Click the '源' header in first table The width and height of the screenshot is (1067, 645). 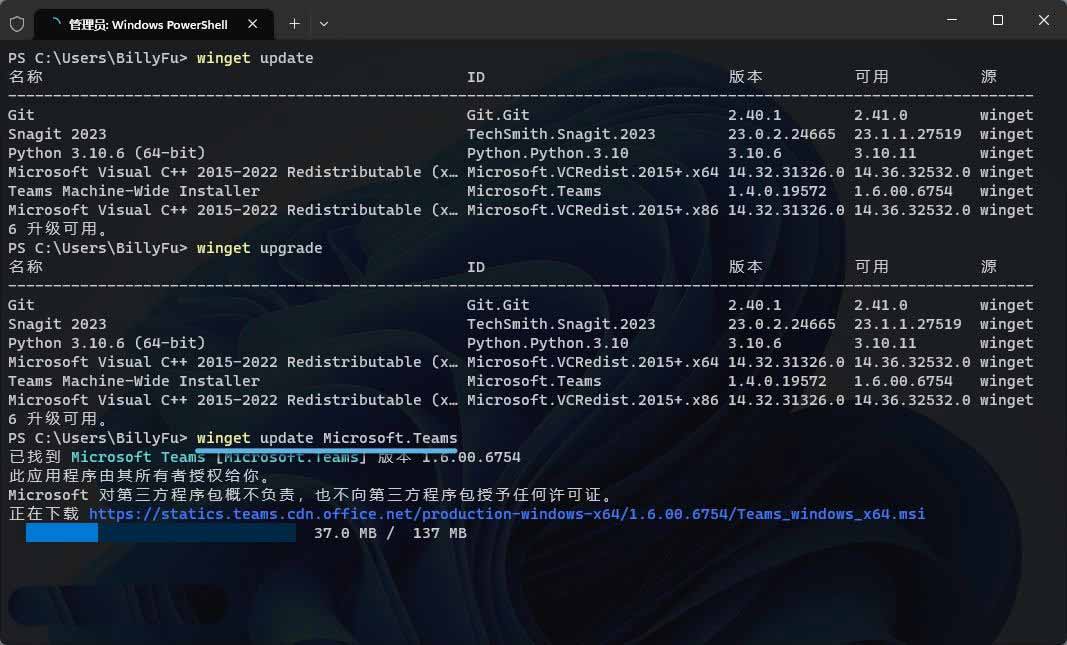click(989, 76)
